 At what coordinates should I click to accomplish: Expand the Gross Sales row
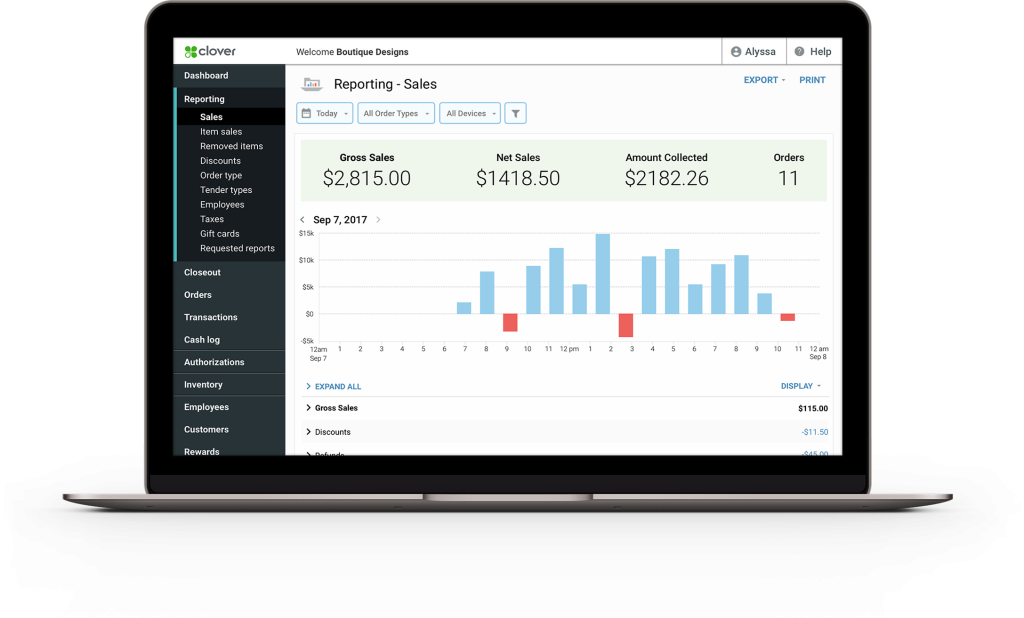click(x=308, y=408)
